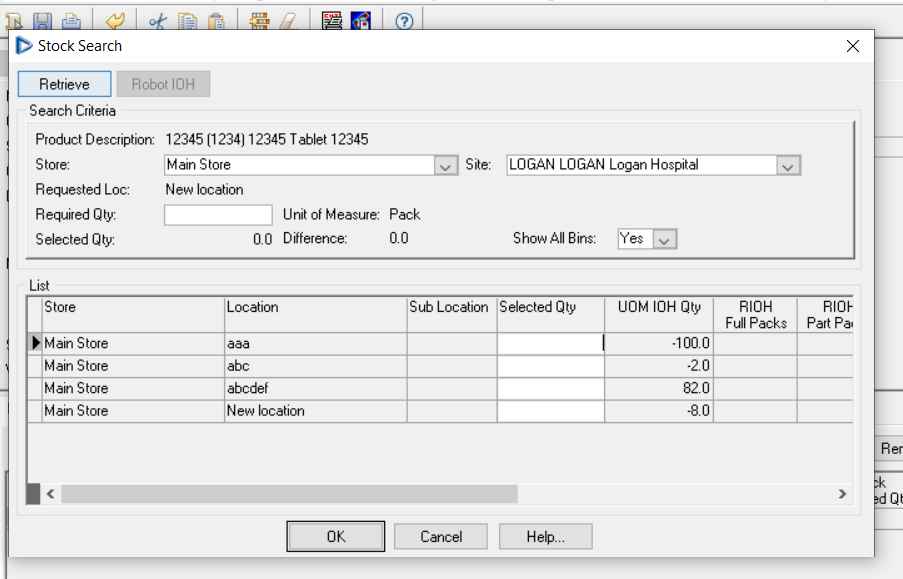Click the Copy pages toolbar icon
The width and height of the screenshot is (903, 579).
tap(186, 20)
